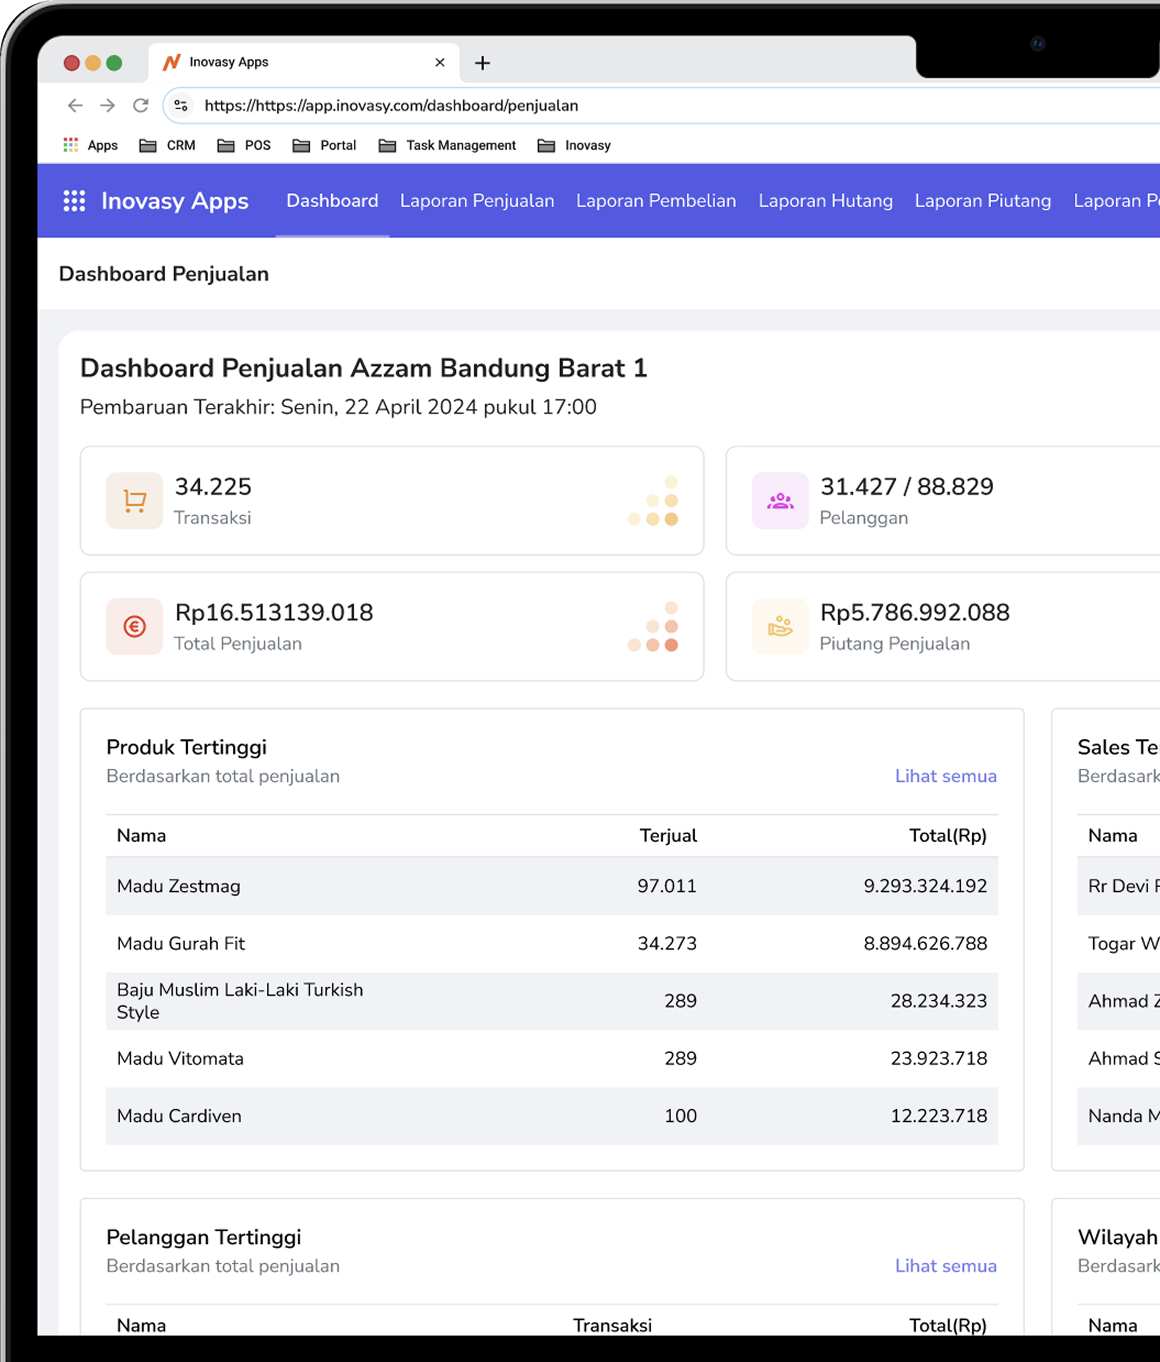Click the red macOS close button
The width and height of the screenshot is (1160, 1362).
pyautogui.click(x=71, y=63)
